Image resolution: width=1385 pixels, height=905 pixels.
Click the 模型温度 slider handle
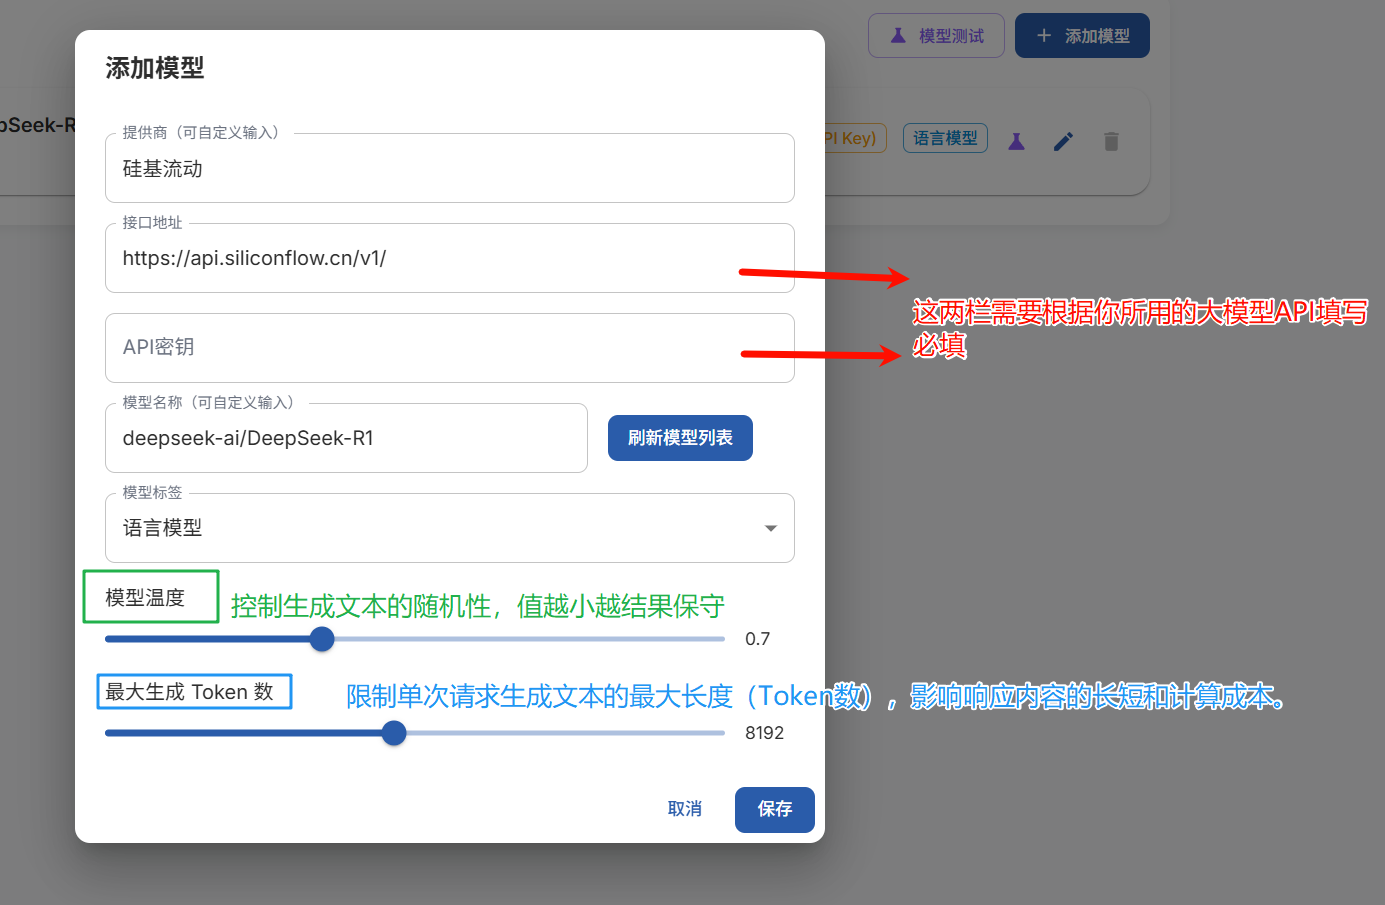pos(322,639)
